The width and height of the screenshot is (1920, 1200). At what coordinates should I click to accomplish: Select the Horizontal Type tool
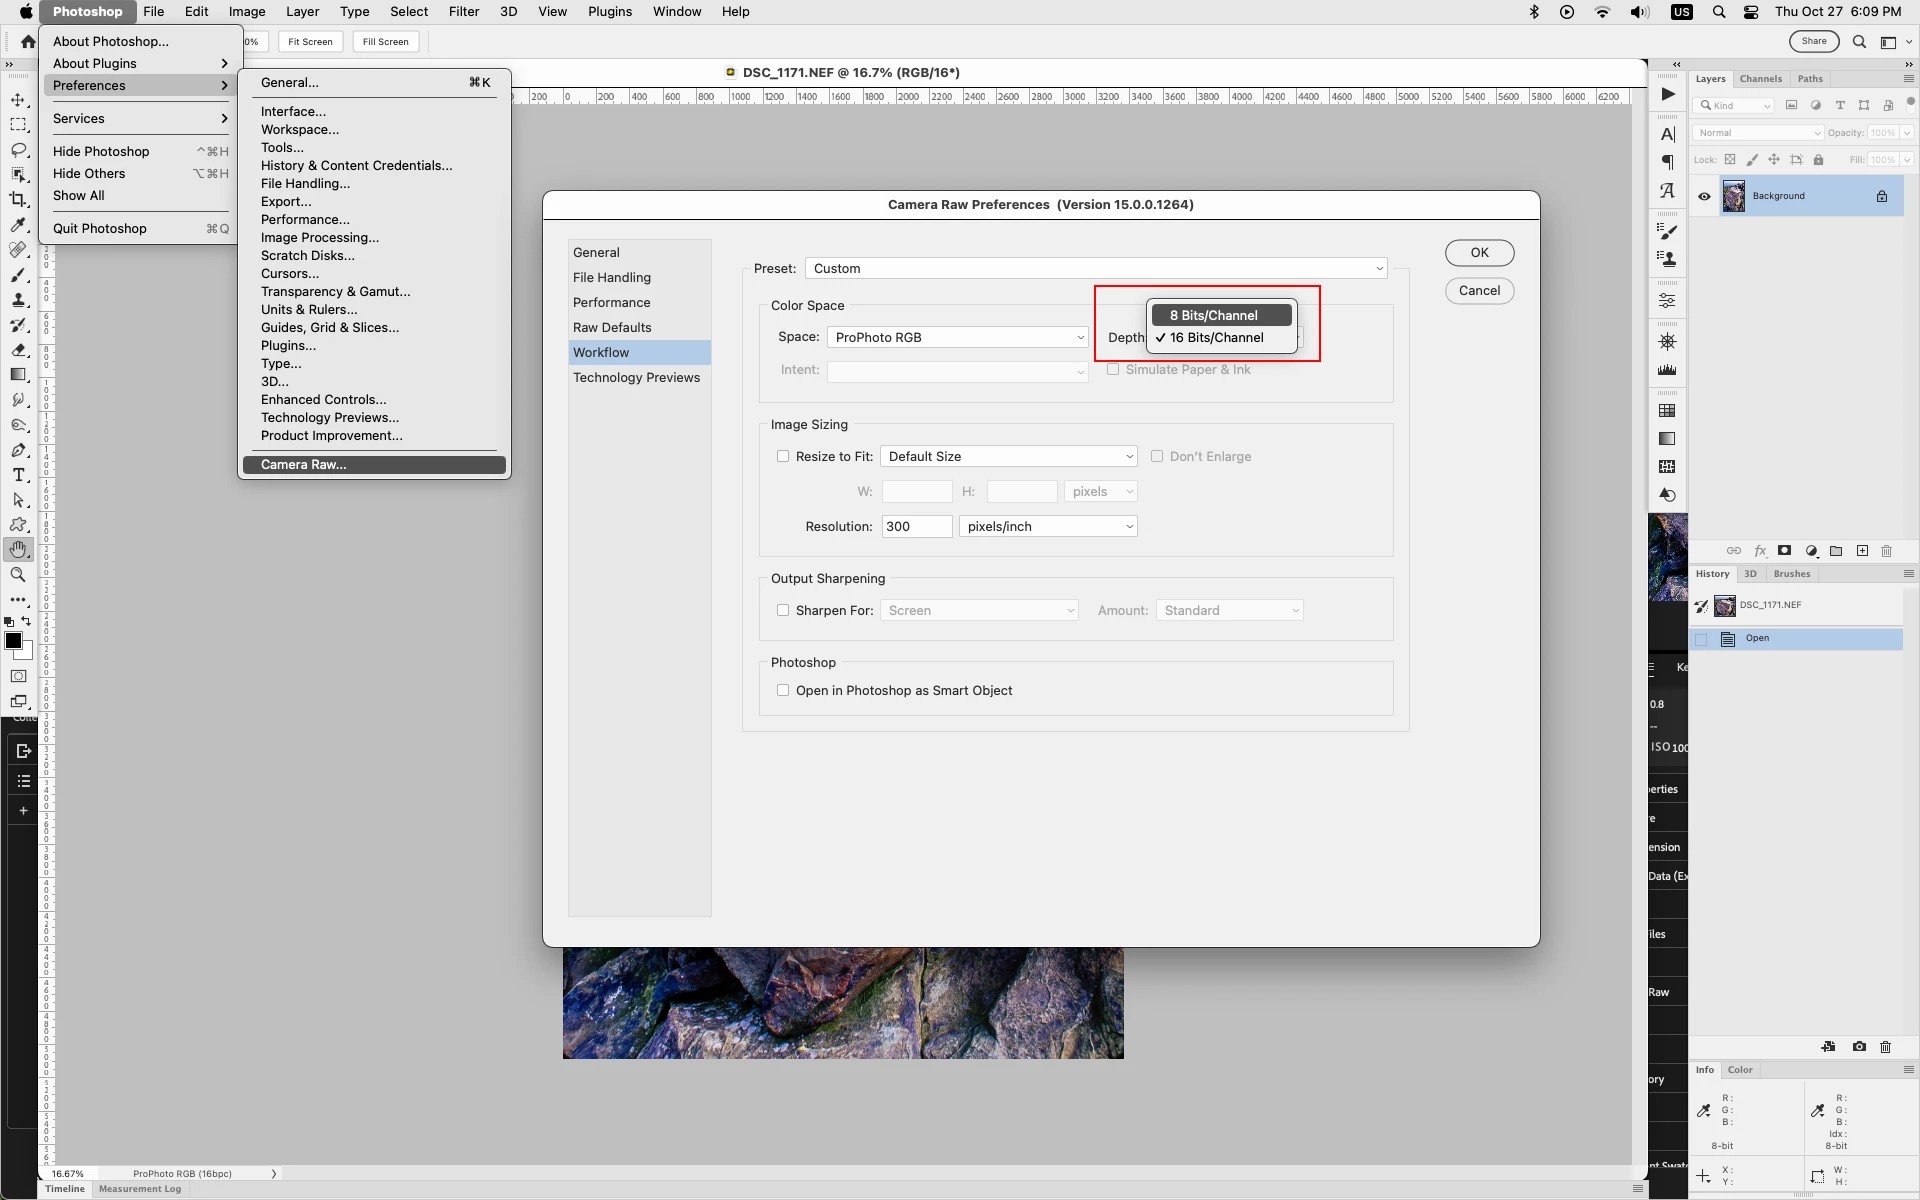click(x=18, y=475)
